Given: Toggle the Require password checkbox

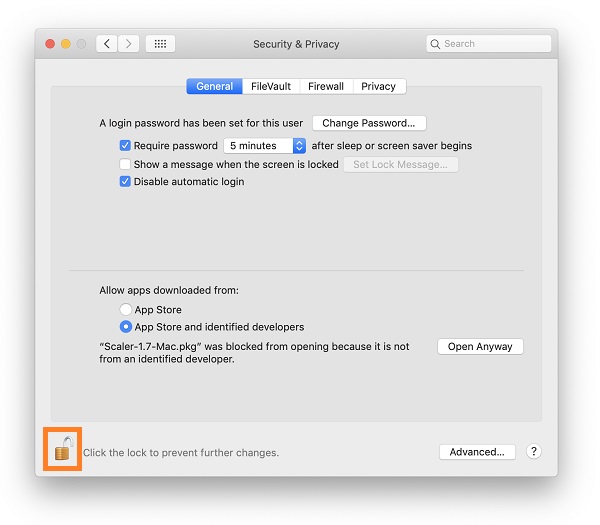Looking at the screenshot, I should (125, 146).
